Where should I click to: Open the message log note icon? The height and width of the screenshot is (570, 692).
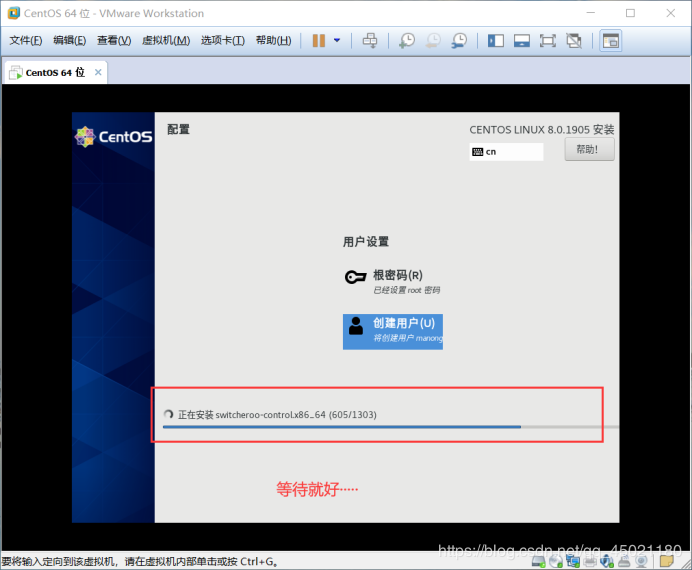[666, 561]
